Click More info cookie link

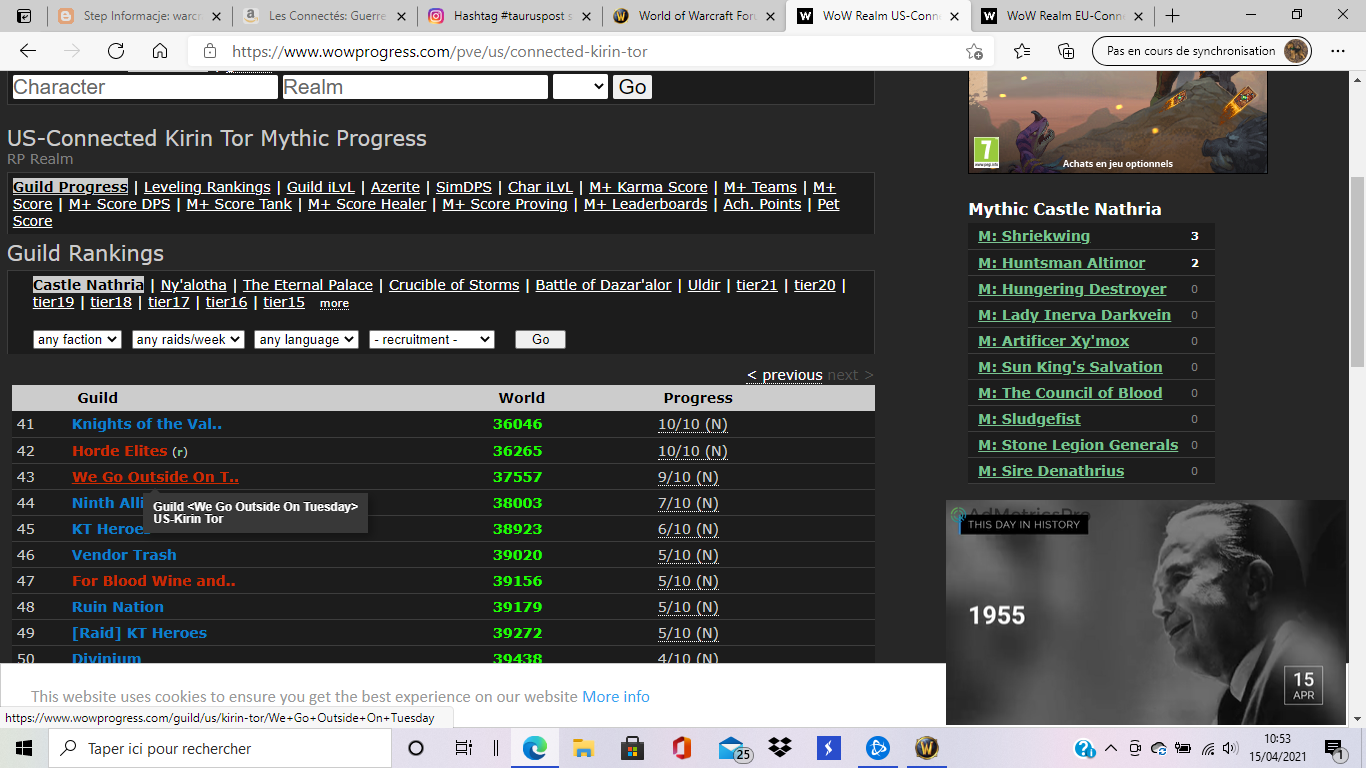click(616, 697)
